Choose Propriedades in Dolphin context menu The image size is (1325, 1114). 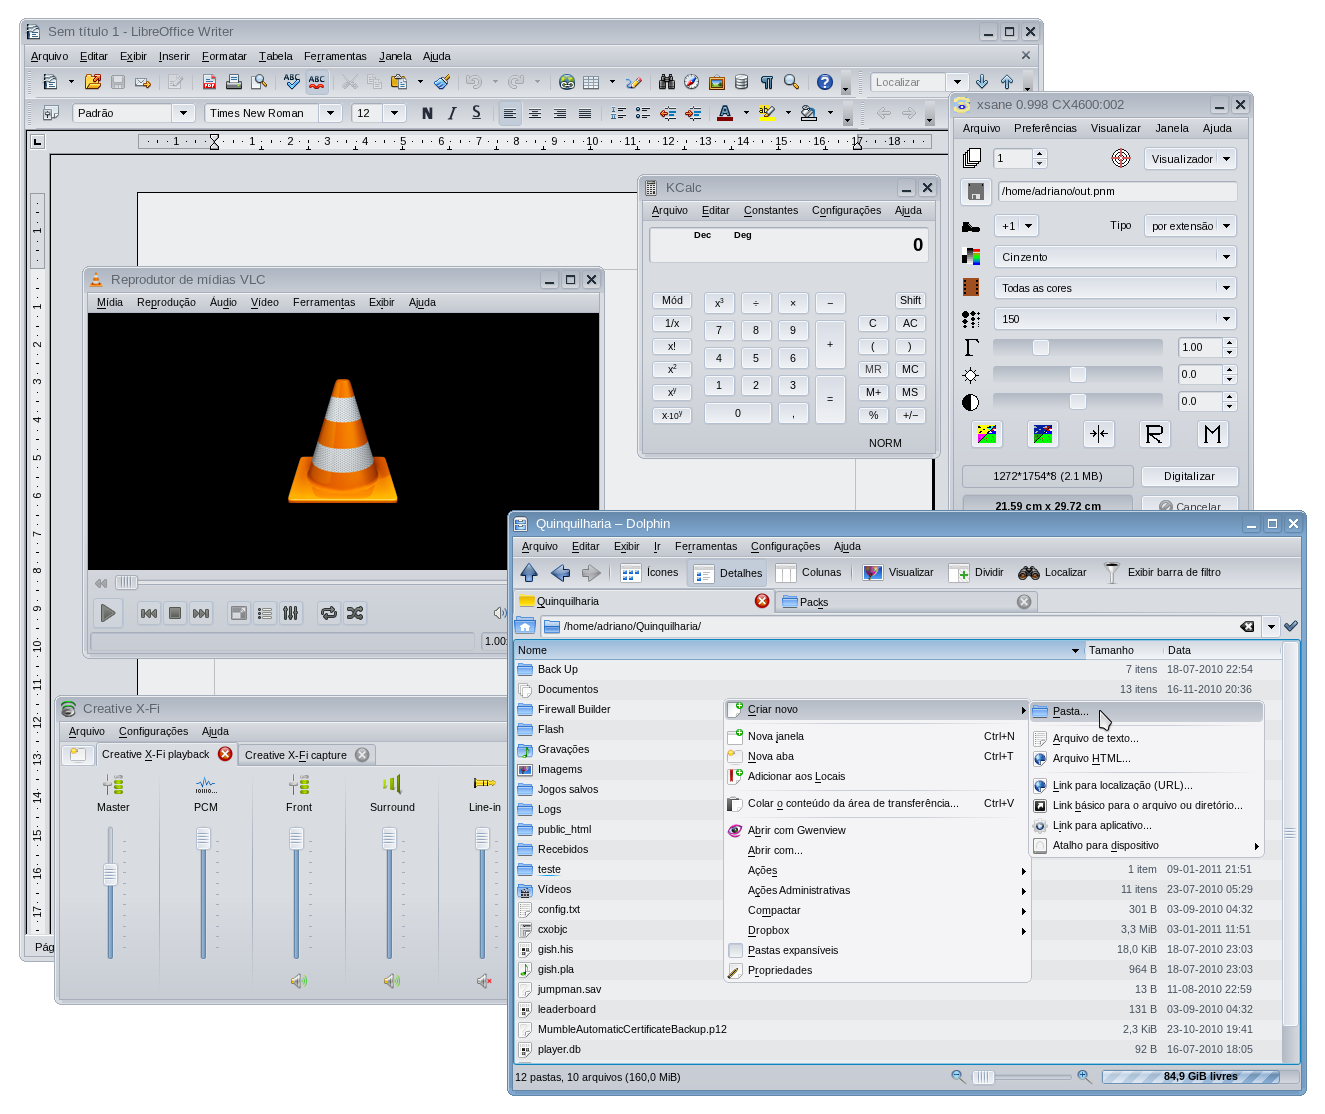tap(877, 970)
